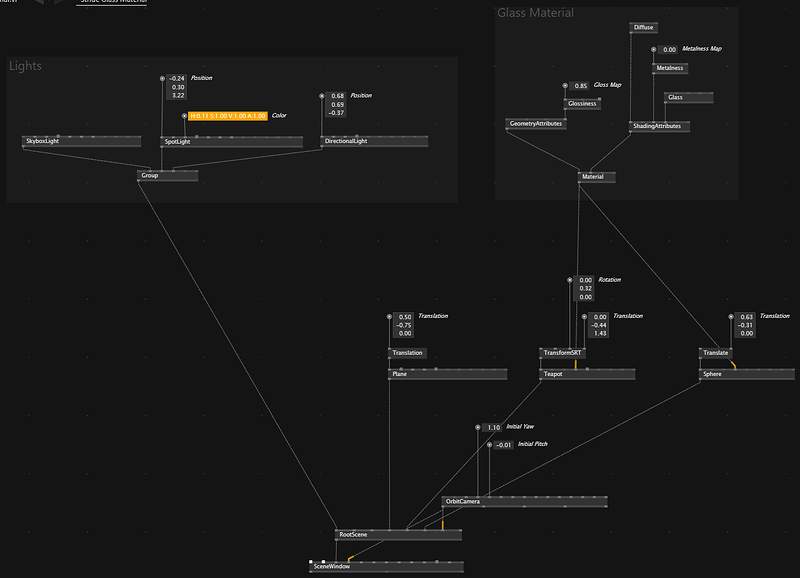Click the Initial Pitch -0.01 value
This screenshot has width=800, height=578.
[504, 445]
